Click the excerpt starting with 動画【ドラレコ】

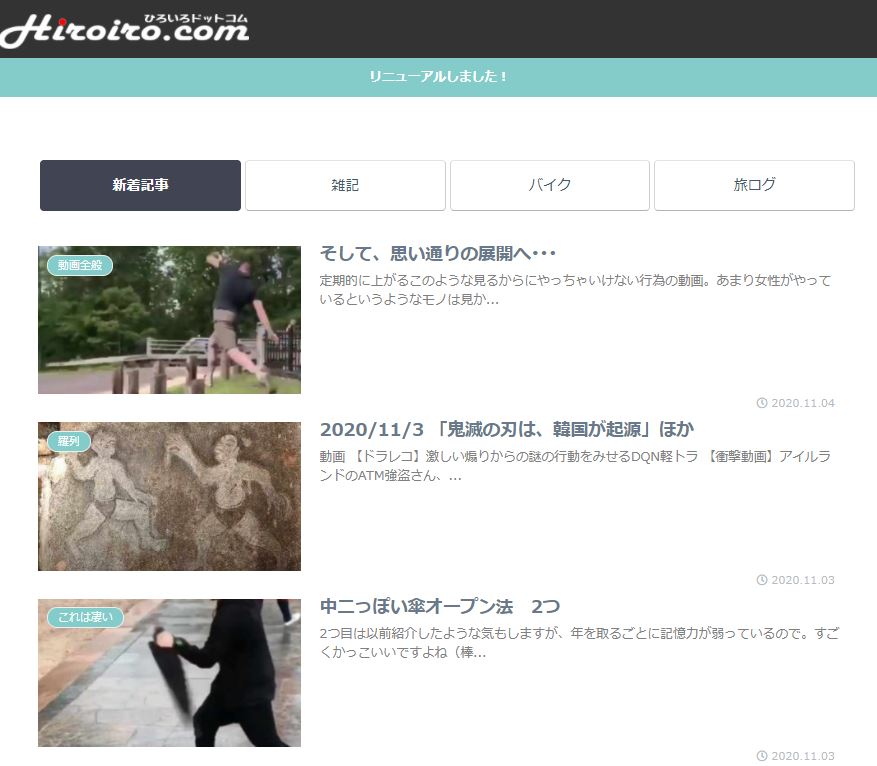[575, 466]
